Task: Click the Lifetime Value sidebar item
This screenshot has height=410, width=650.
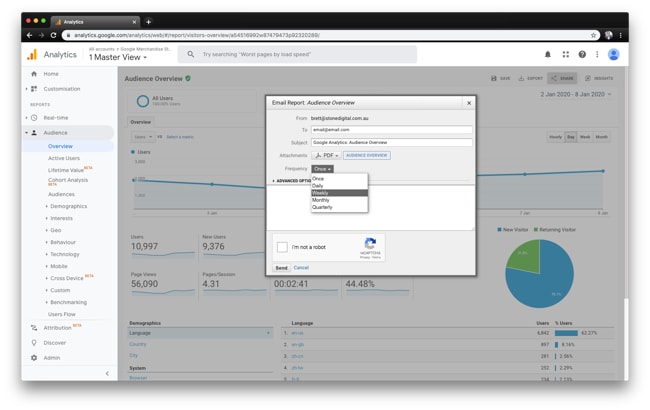Action: pyautogui.click(x=65, y=170)
